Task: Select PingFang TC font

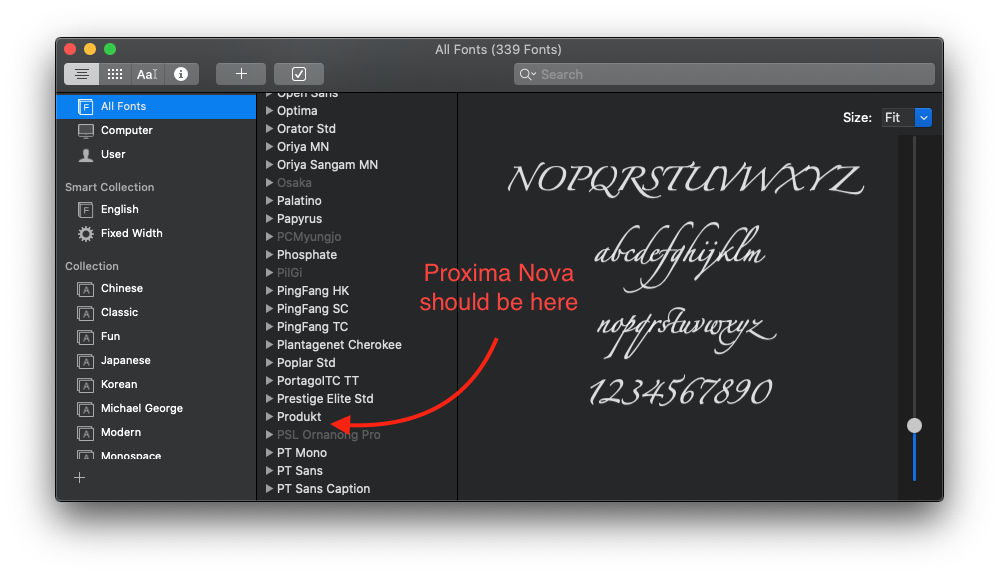Action: point(312,327)
